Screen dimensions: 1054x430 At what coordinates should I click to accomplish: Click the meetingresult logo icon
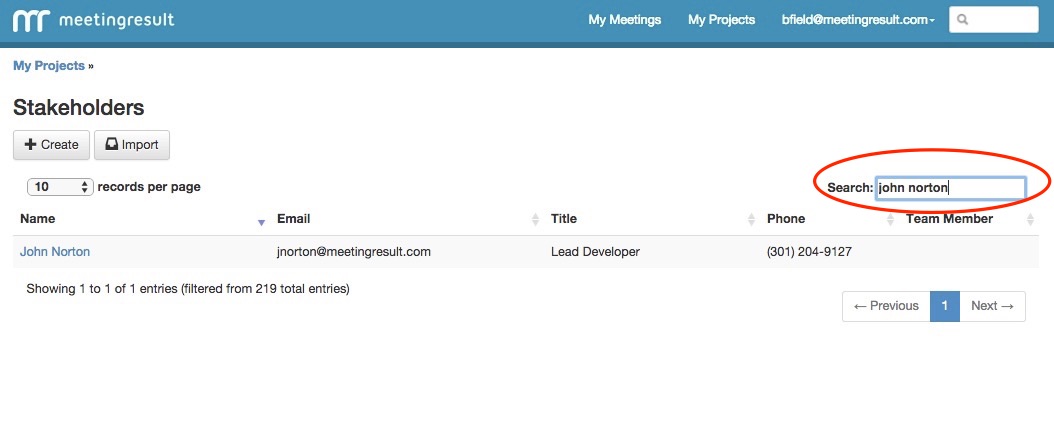[x=31, y=20]
